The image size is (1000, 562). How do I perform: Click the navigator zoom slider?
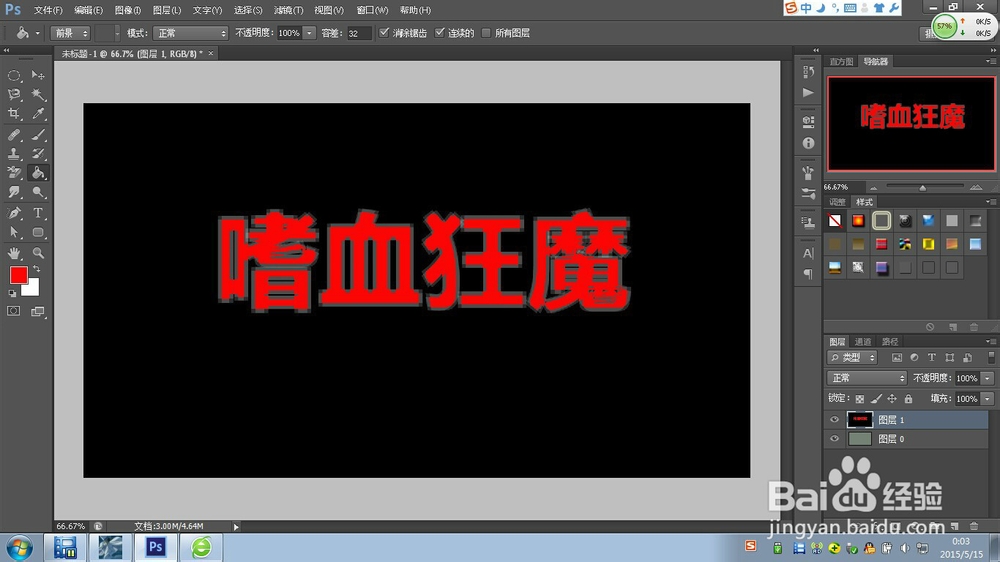[x=922, y=188]
